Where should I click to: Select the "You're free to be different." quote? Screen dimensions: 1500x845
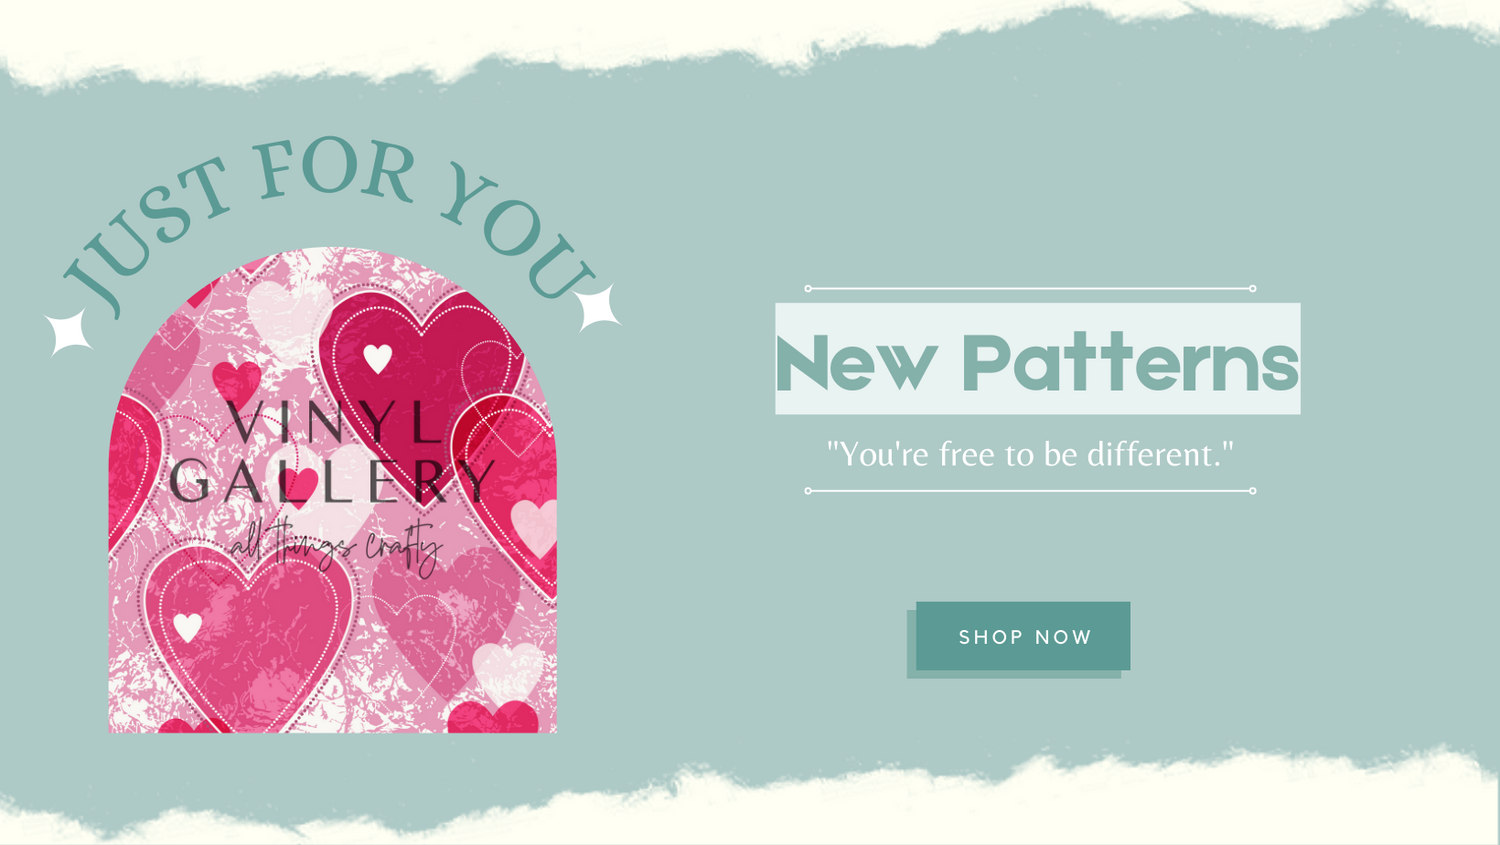[x=1030, y=454]
